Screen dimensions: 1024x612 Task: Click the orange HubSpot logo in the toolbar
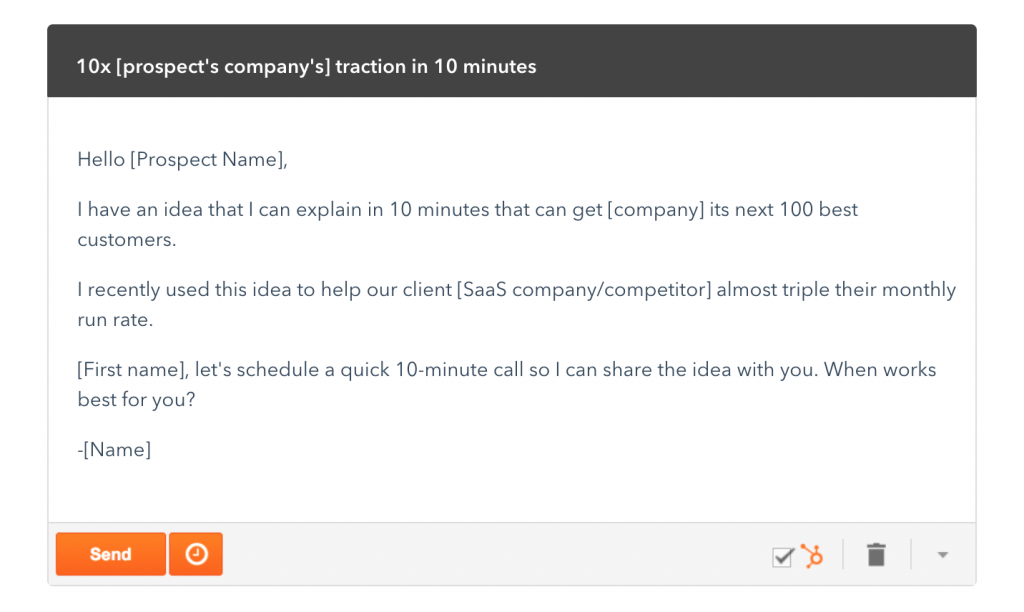812,557
